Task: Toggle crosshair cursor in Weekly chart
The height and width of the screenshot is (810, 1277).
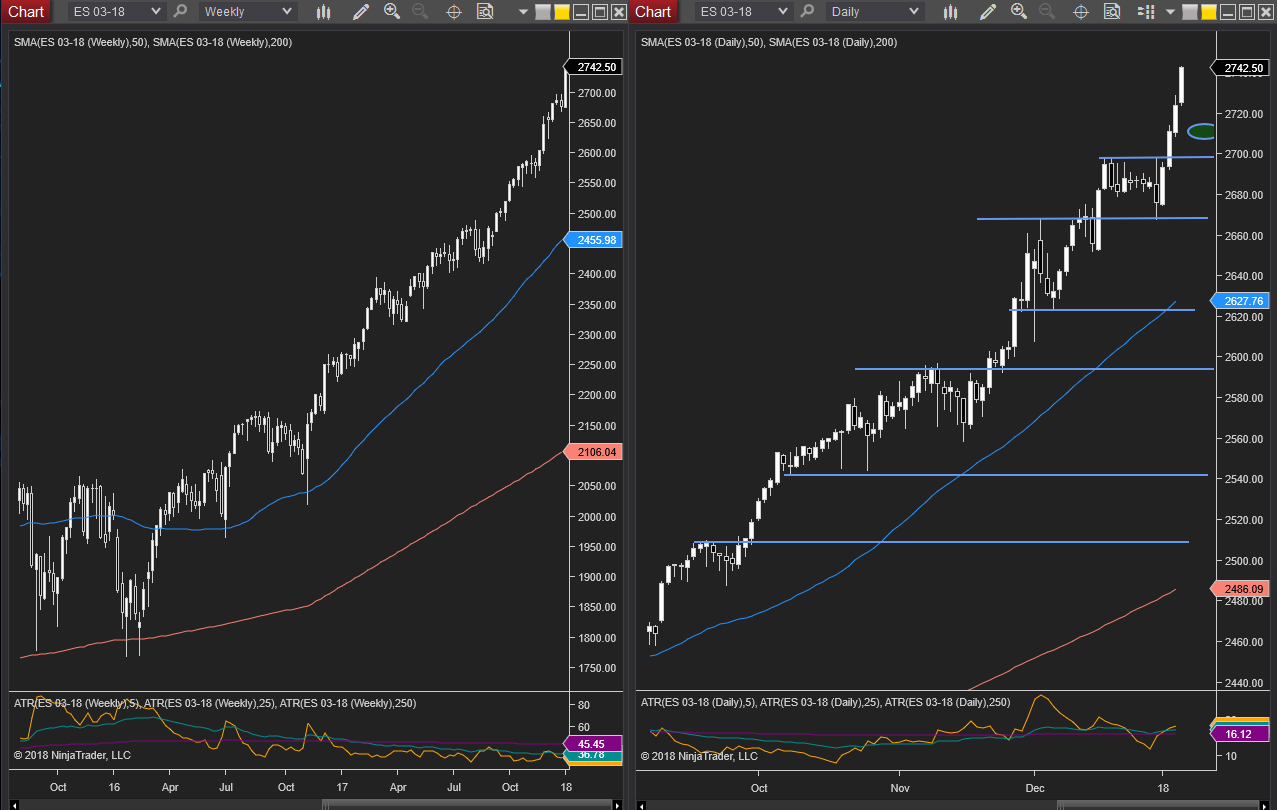Action: 454,12
